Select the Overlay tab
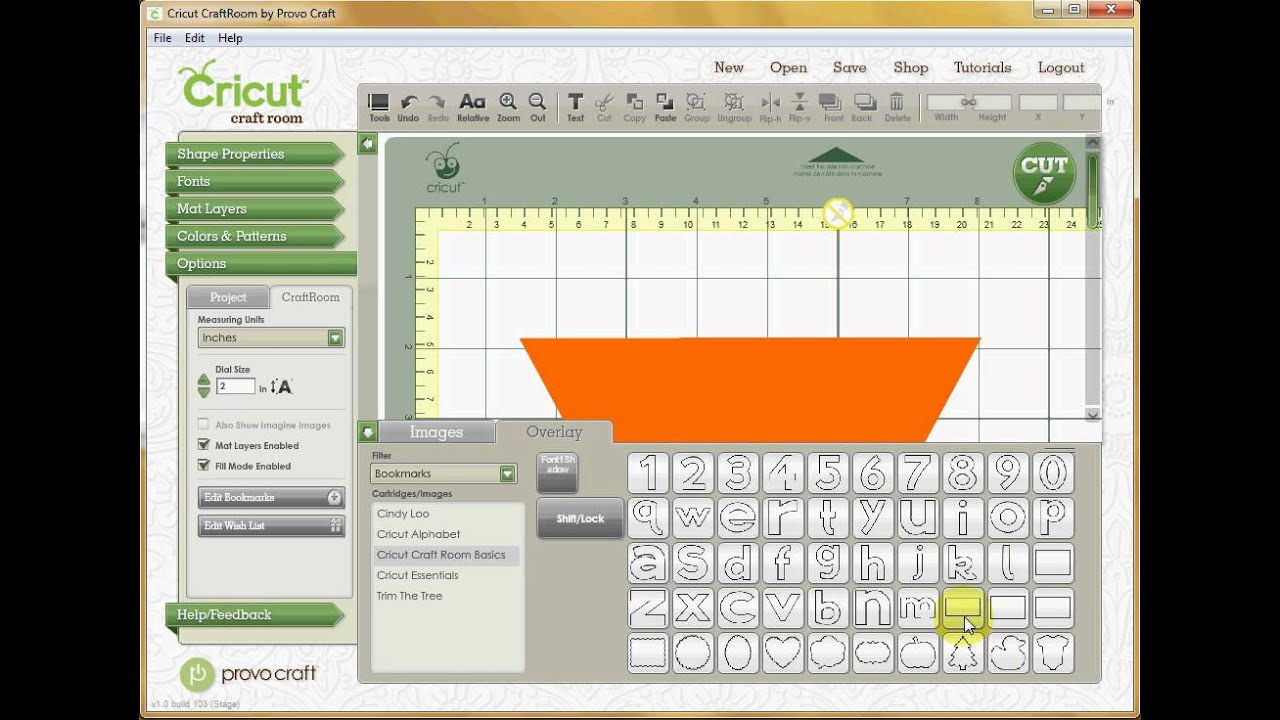The image size is (1280, 720). (x=554, y=432)
